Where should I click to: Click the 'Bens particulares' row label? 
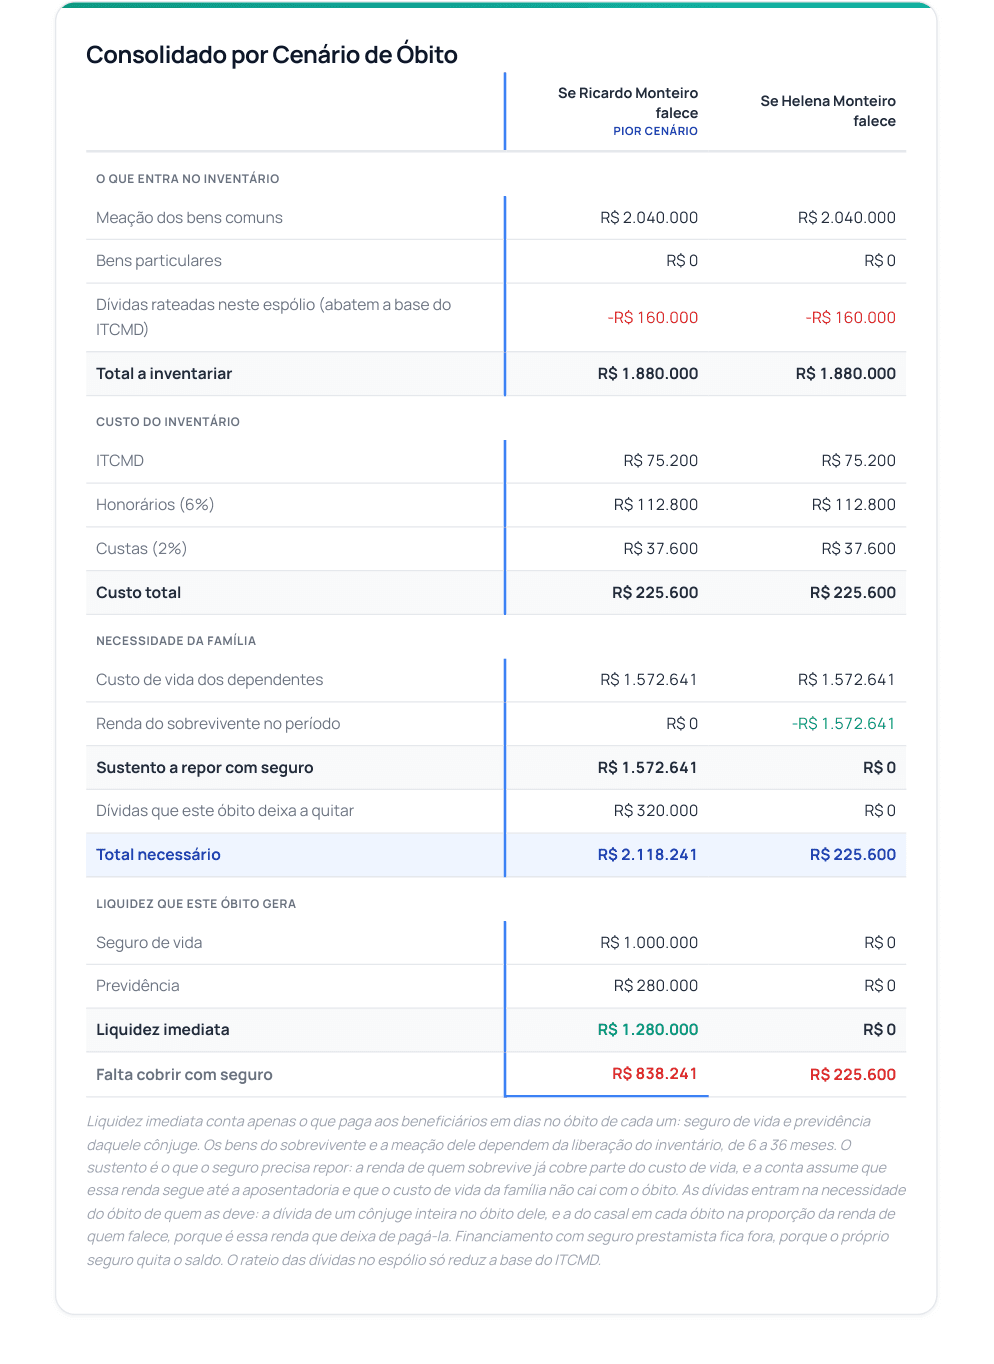[159, 261]
